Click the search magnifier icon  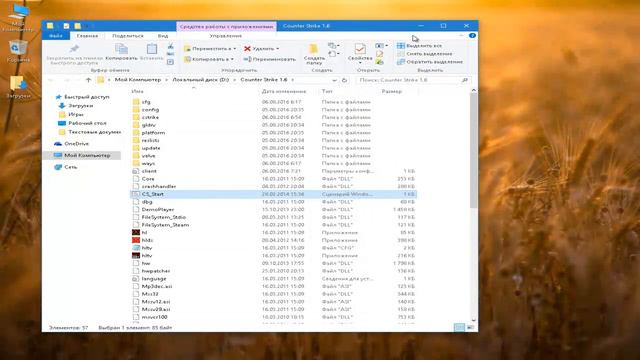tap(464, 80)
